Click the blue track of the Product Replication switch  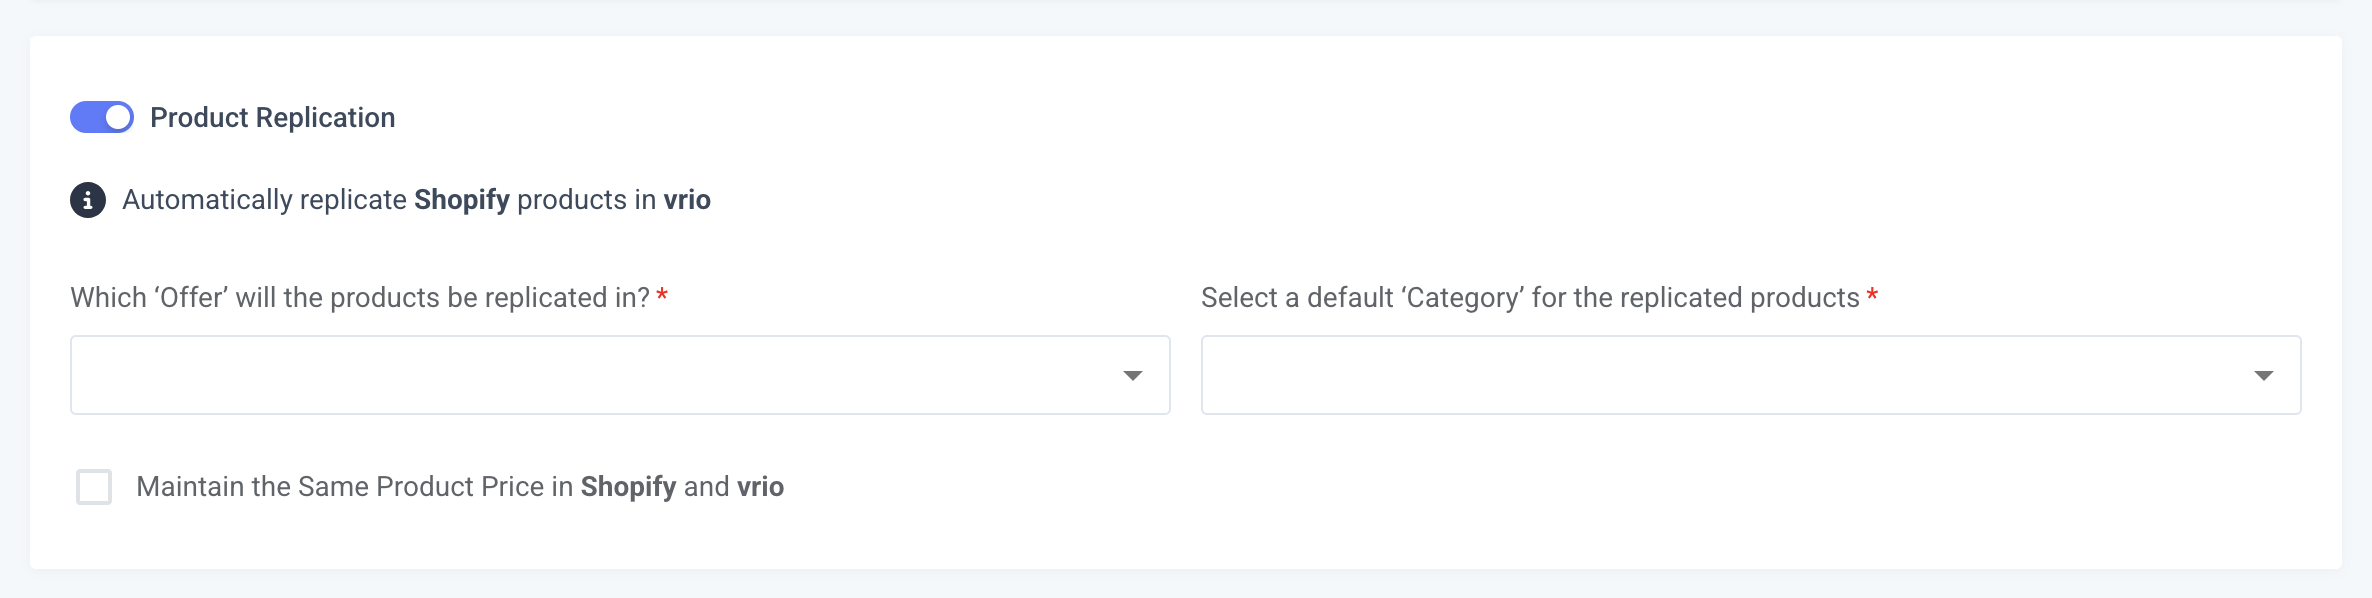click(x=87, y=117)
